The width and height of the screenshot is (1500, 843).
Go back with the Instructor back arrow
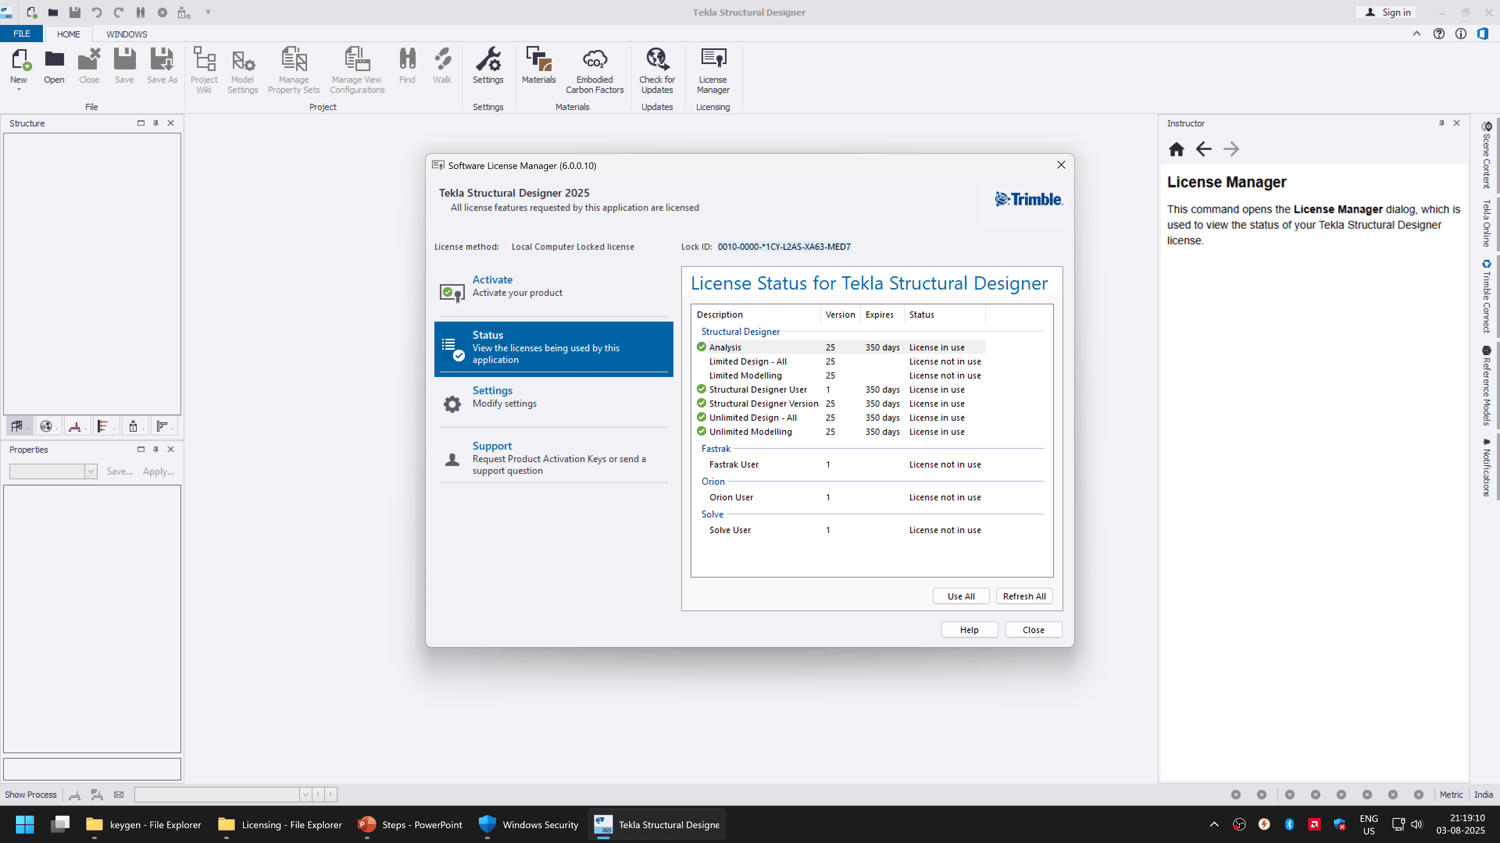[x=1204, y=149]
